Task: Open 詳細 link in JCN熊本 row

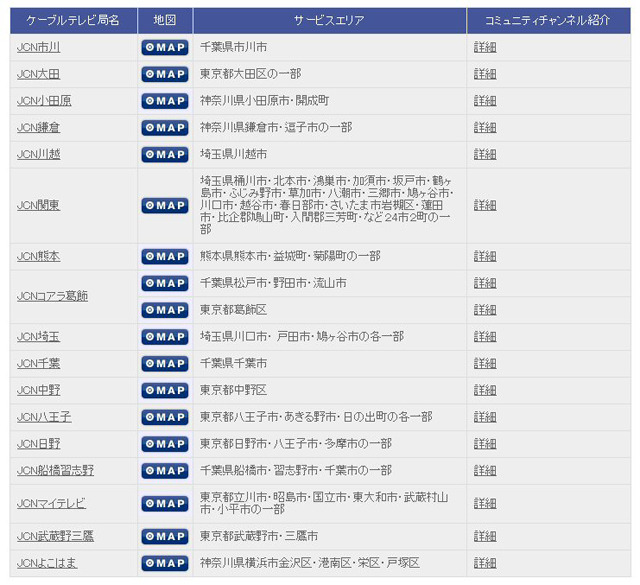Action: click(485, 256)
